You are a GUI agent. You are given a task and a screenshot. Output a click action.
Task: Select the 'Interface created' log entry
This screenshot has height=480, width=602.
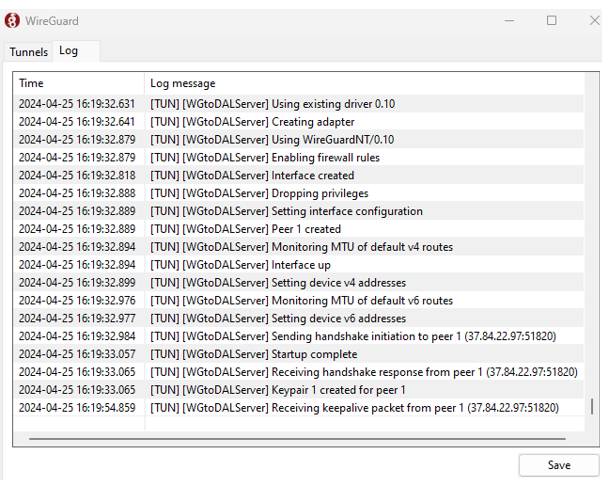298,175
